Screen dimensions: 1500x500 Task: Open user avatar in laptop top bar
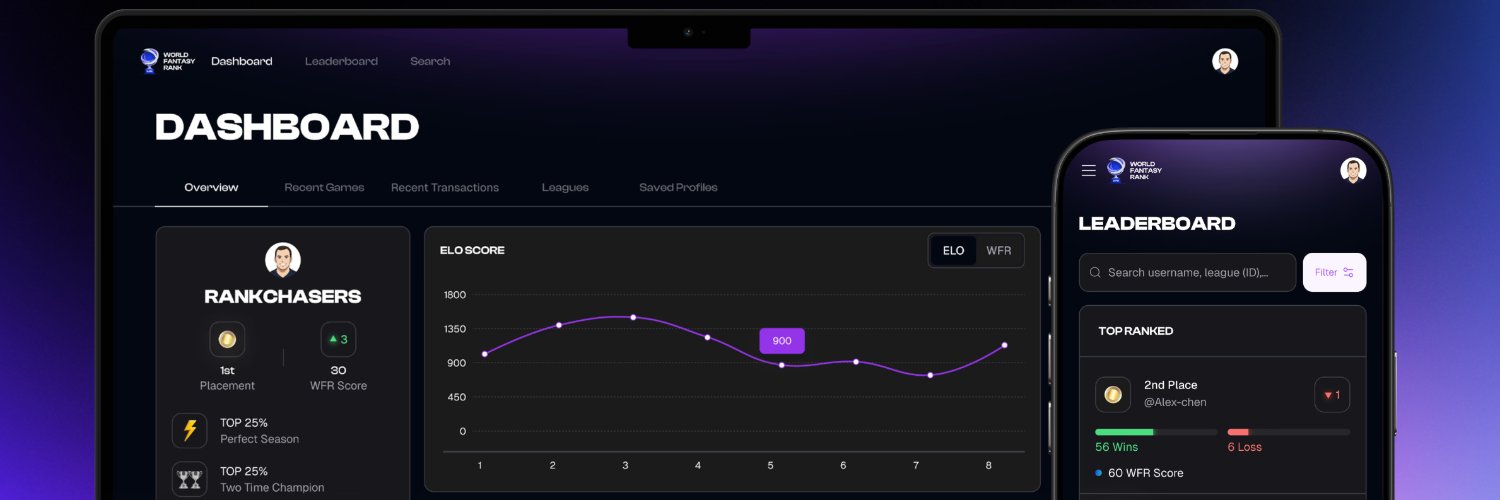1225,61
